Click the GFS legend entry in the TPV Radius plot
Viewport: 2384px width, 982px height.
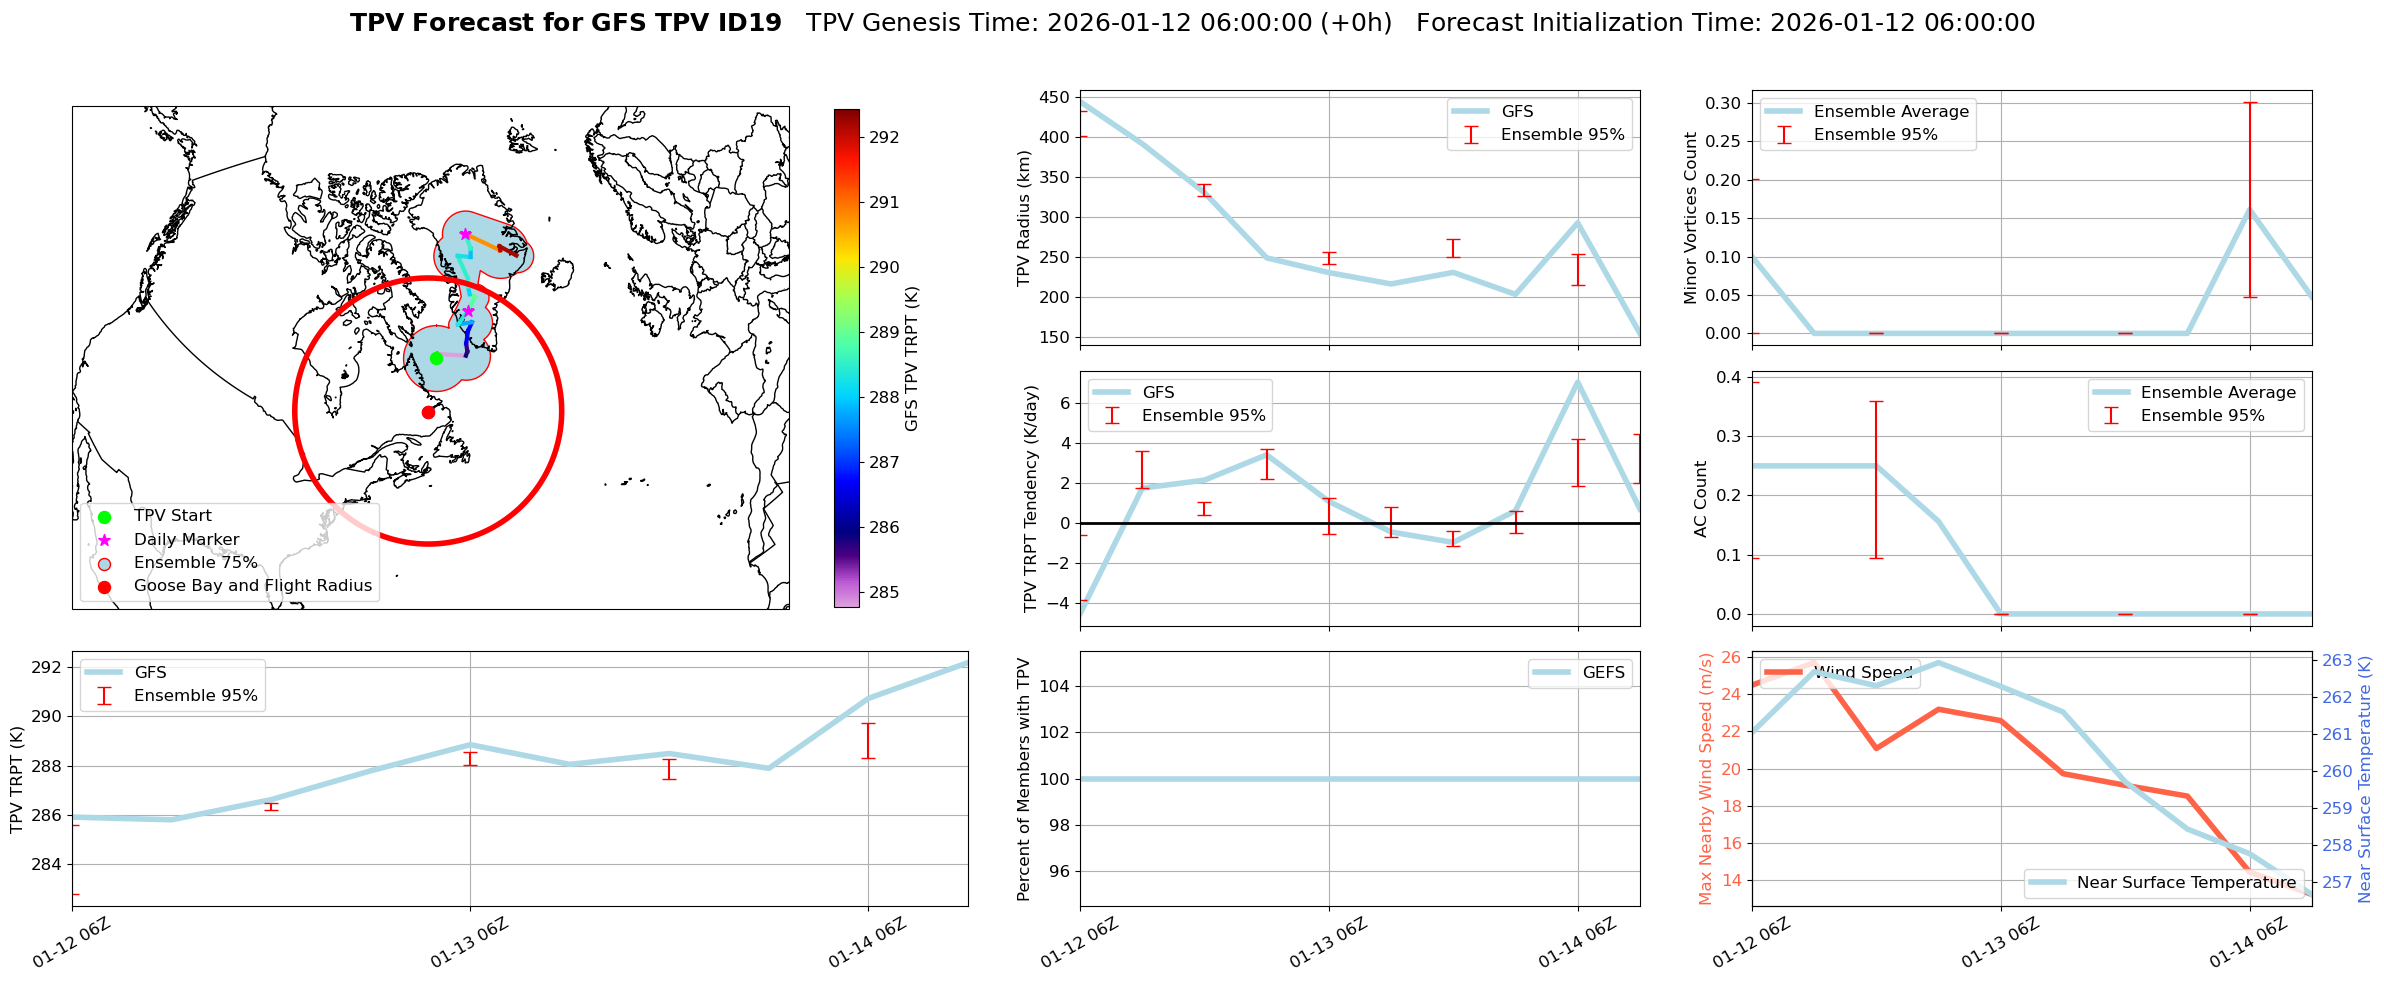(1516, 112)
